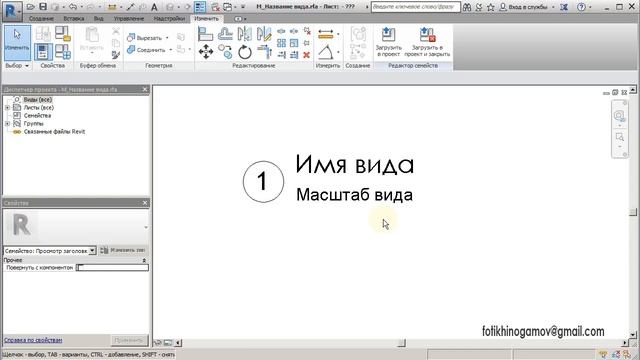Screen dimensions: 640x360
Task: Click the Изменить тип edit type button
Action: (123, 250)
